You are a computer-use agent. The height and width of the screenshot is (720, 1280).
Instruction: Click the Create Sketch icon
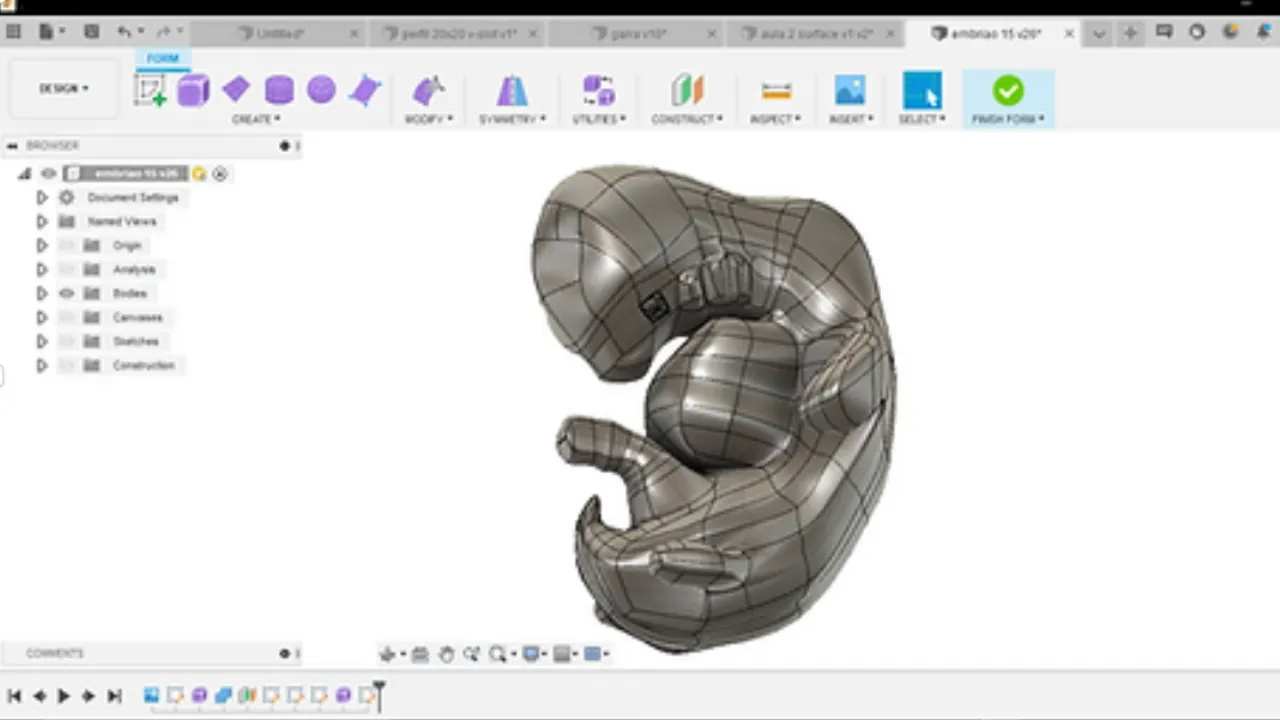tap(150, 91)
